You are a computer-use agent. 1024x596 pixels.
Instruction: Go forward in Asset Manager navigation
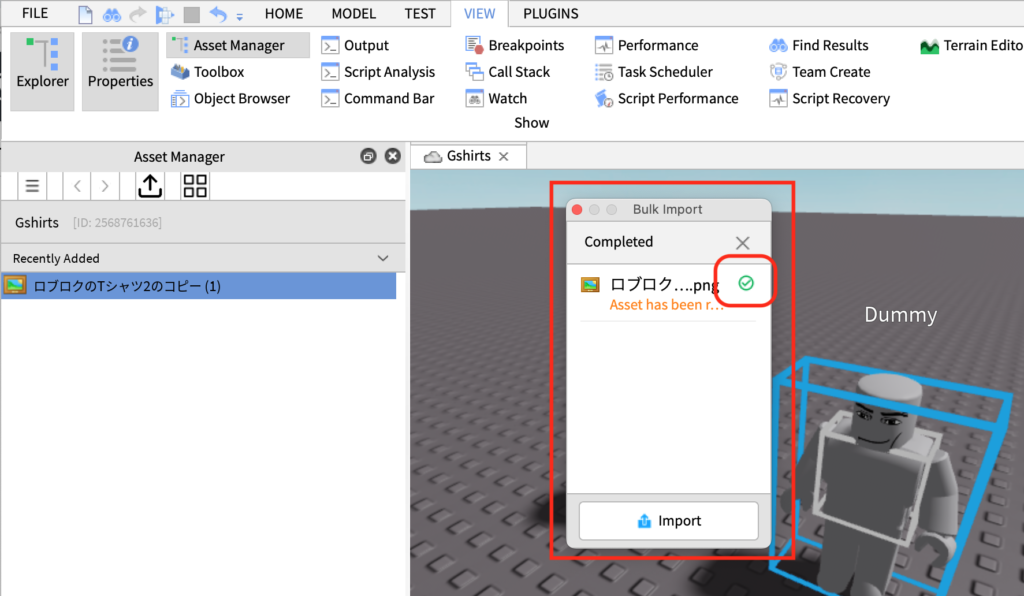(104, 186)
